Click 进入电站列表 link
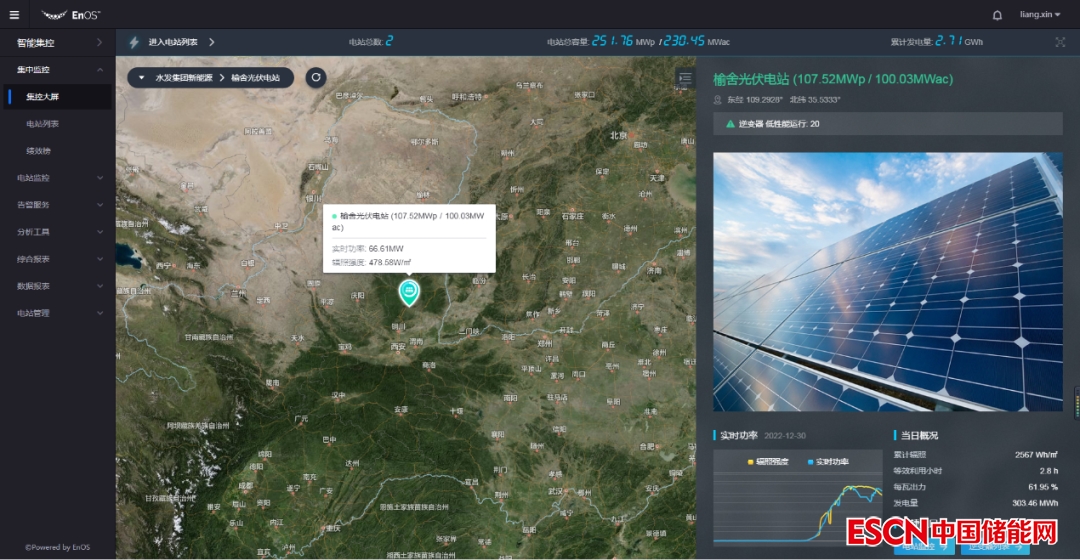Screen dimensions: 1080x560 pos(180,42)
